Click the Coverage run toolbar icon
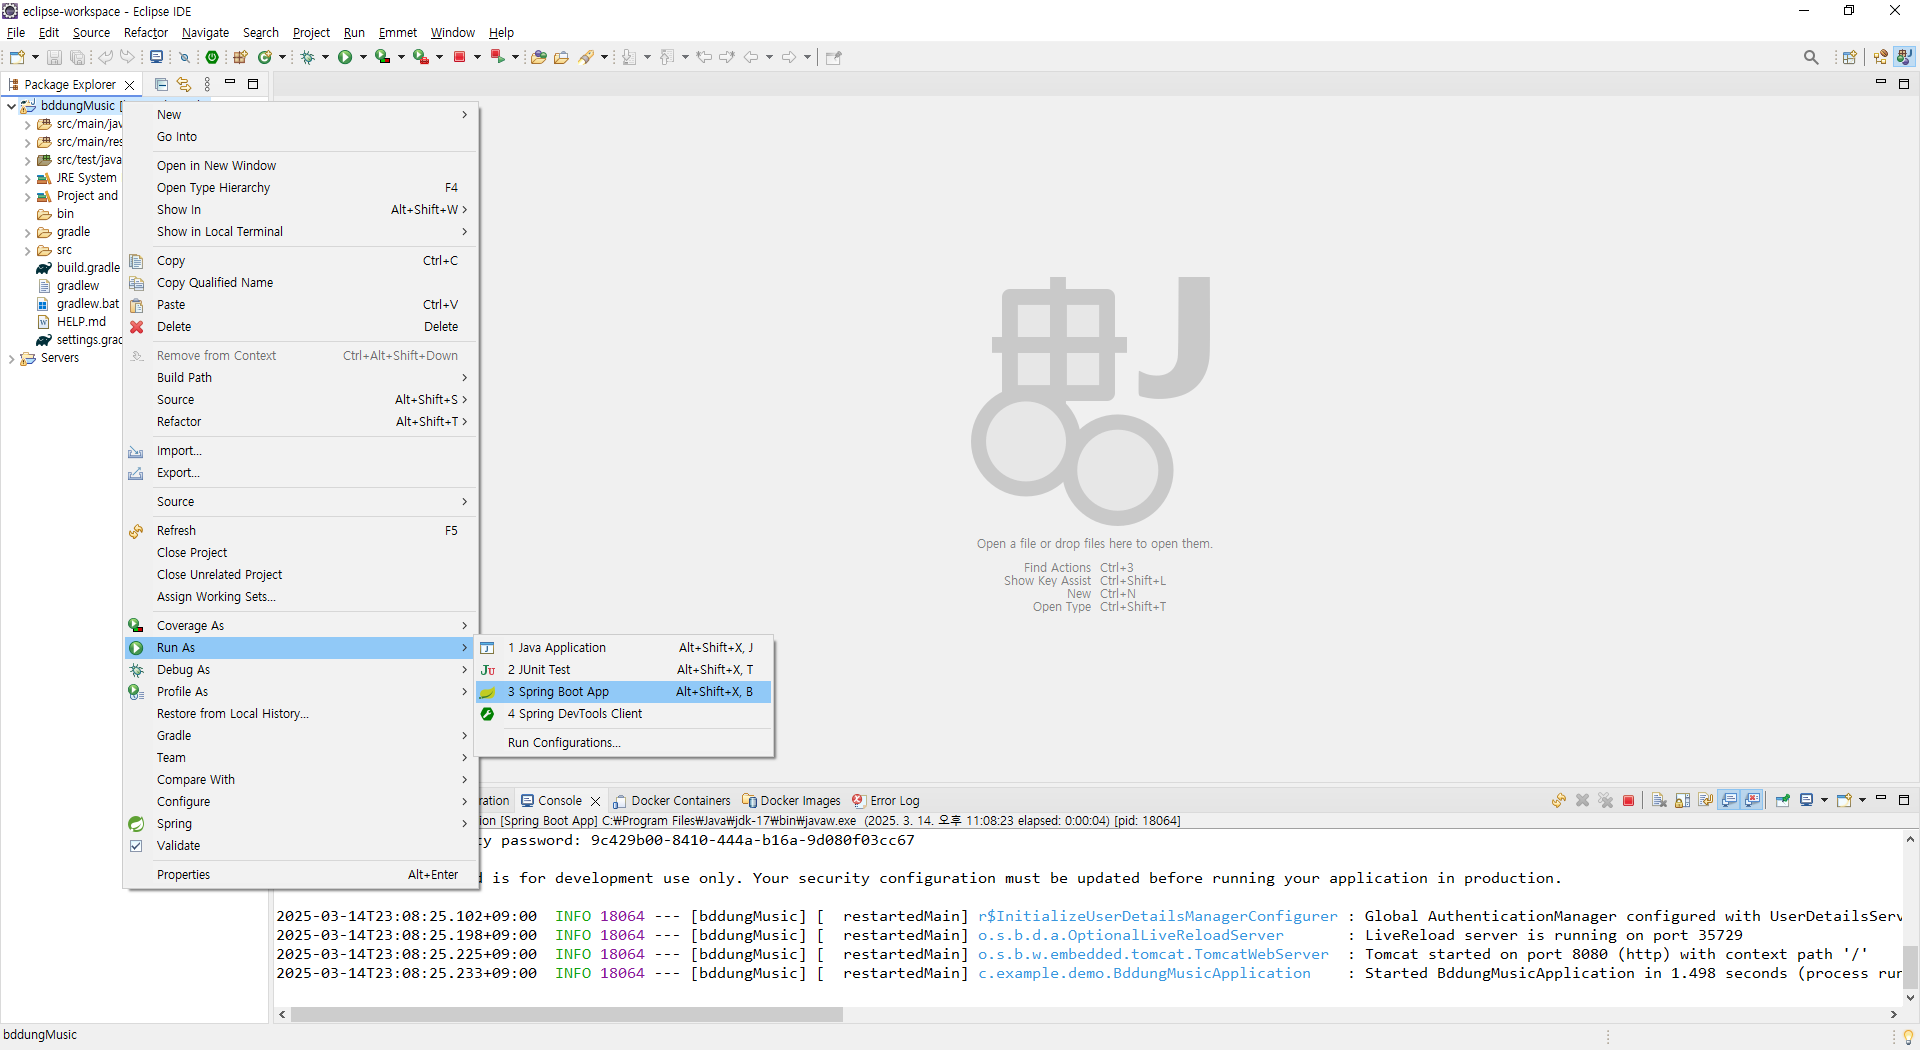This screenshot has width=1920, height=1050. [383, 57]
